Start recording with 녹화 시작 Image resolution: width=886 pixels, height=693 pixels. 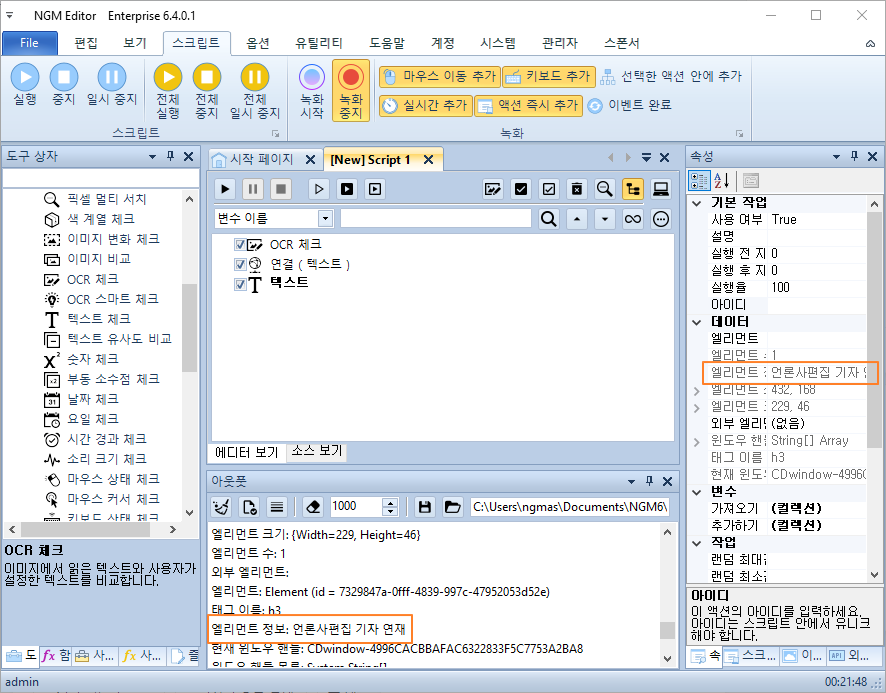click(x=312, y=90)
